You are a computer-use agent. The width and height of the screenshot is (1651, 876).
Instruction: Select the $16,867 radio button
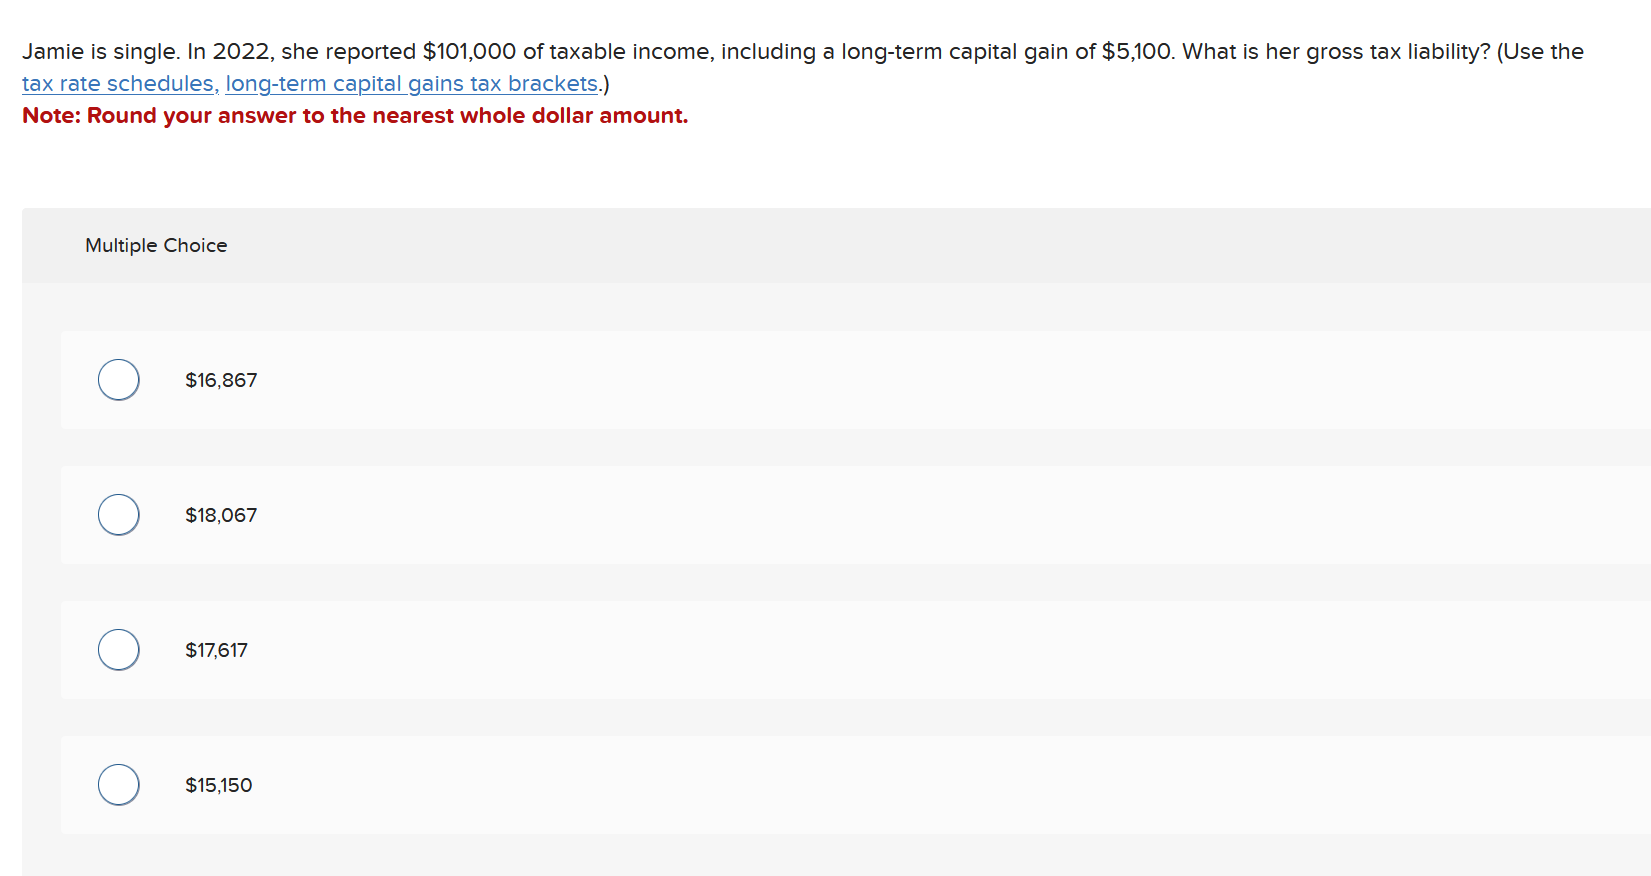118,380
